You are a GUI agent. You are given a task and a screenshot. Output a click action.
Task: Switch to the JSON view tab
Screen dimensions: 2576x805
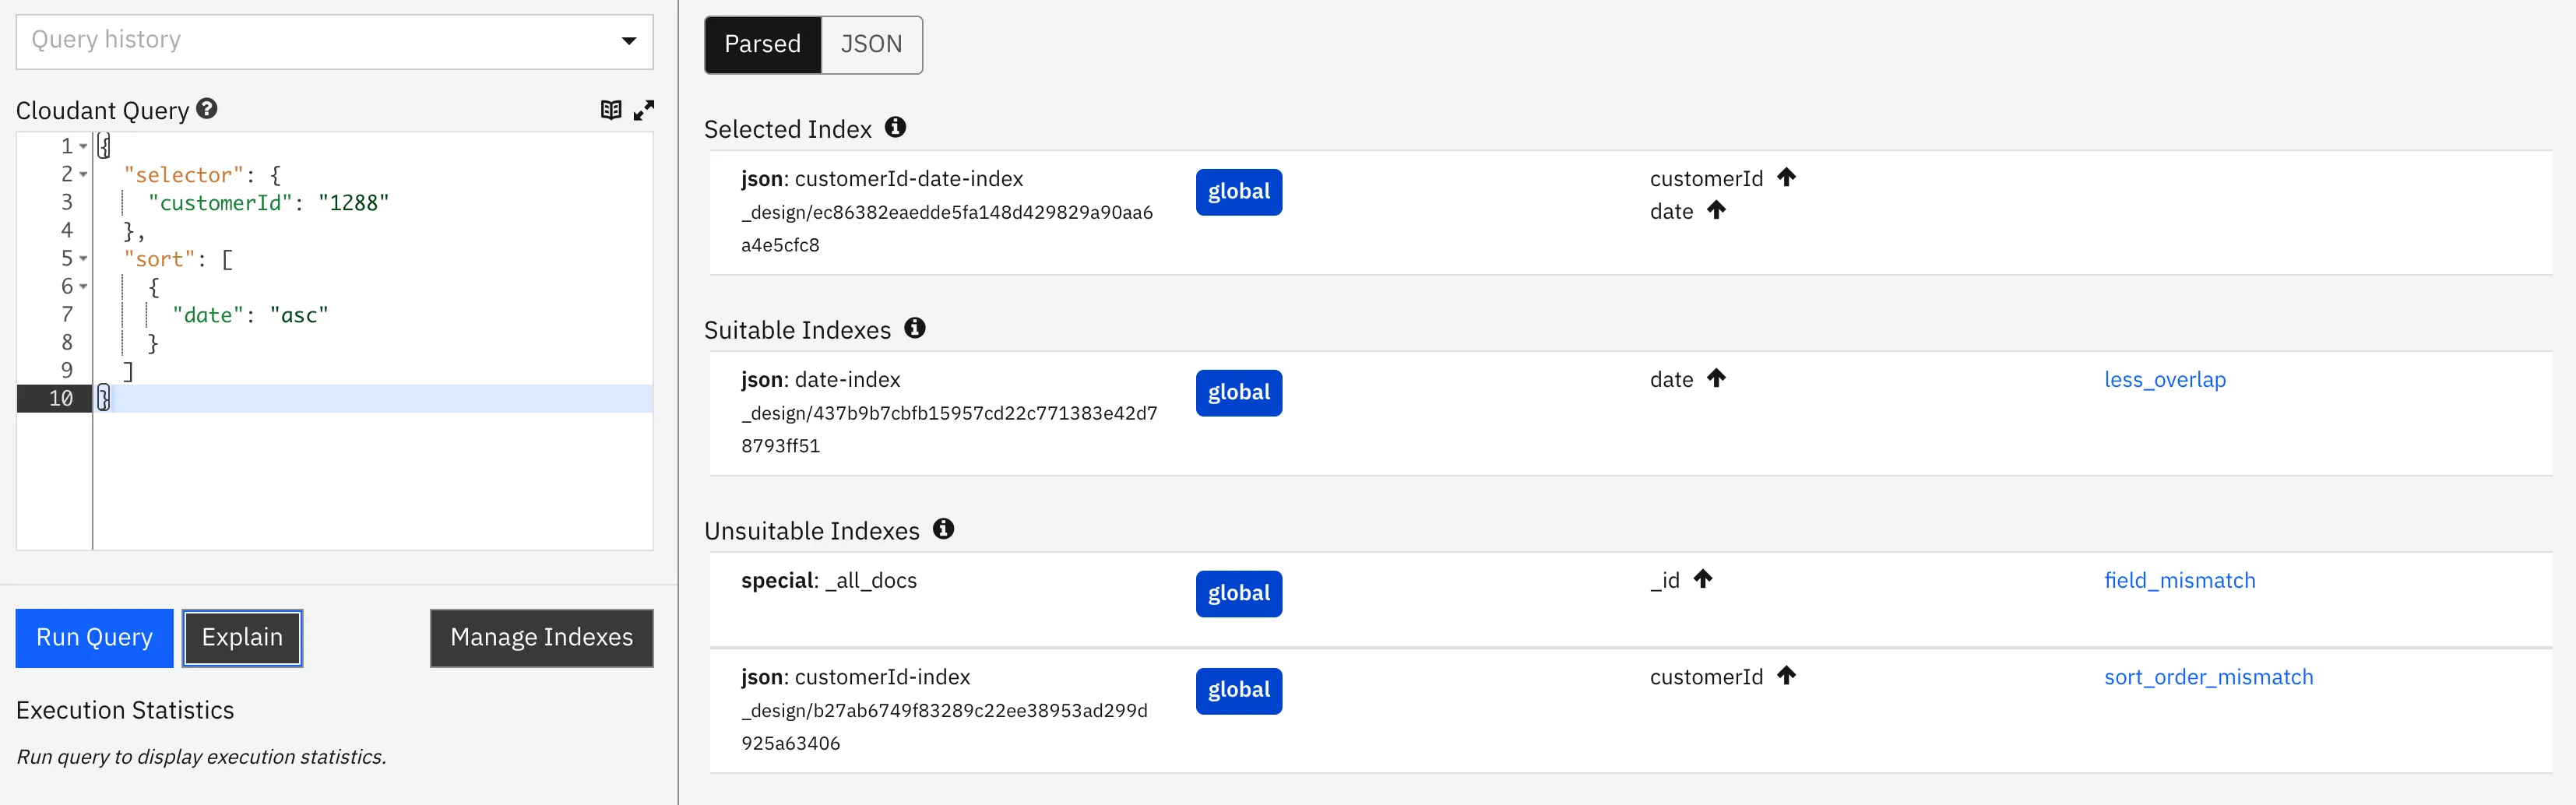click(x=871, y=44)
